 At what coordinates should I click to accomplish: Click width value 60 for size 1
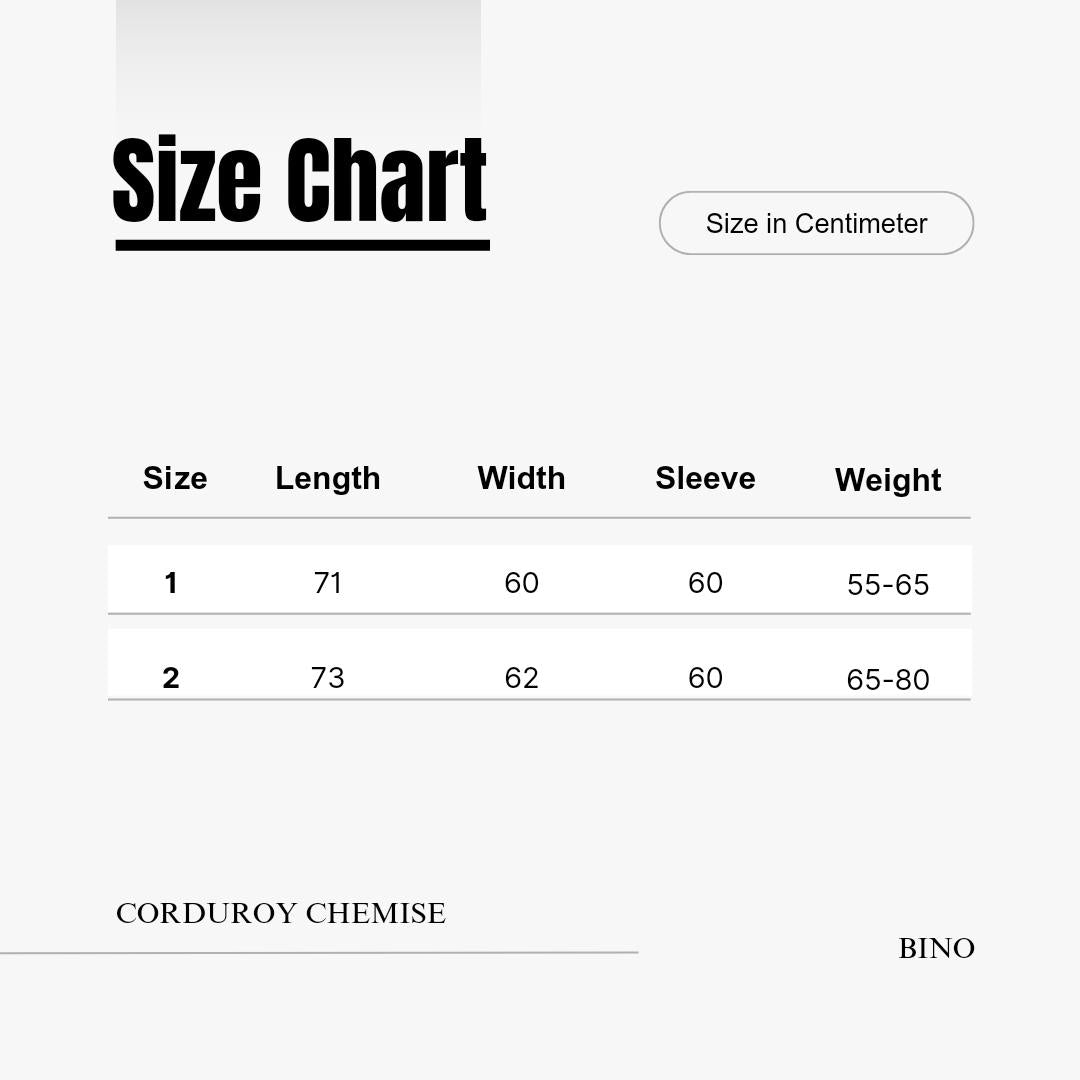coord(521,583)
